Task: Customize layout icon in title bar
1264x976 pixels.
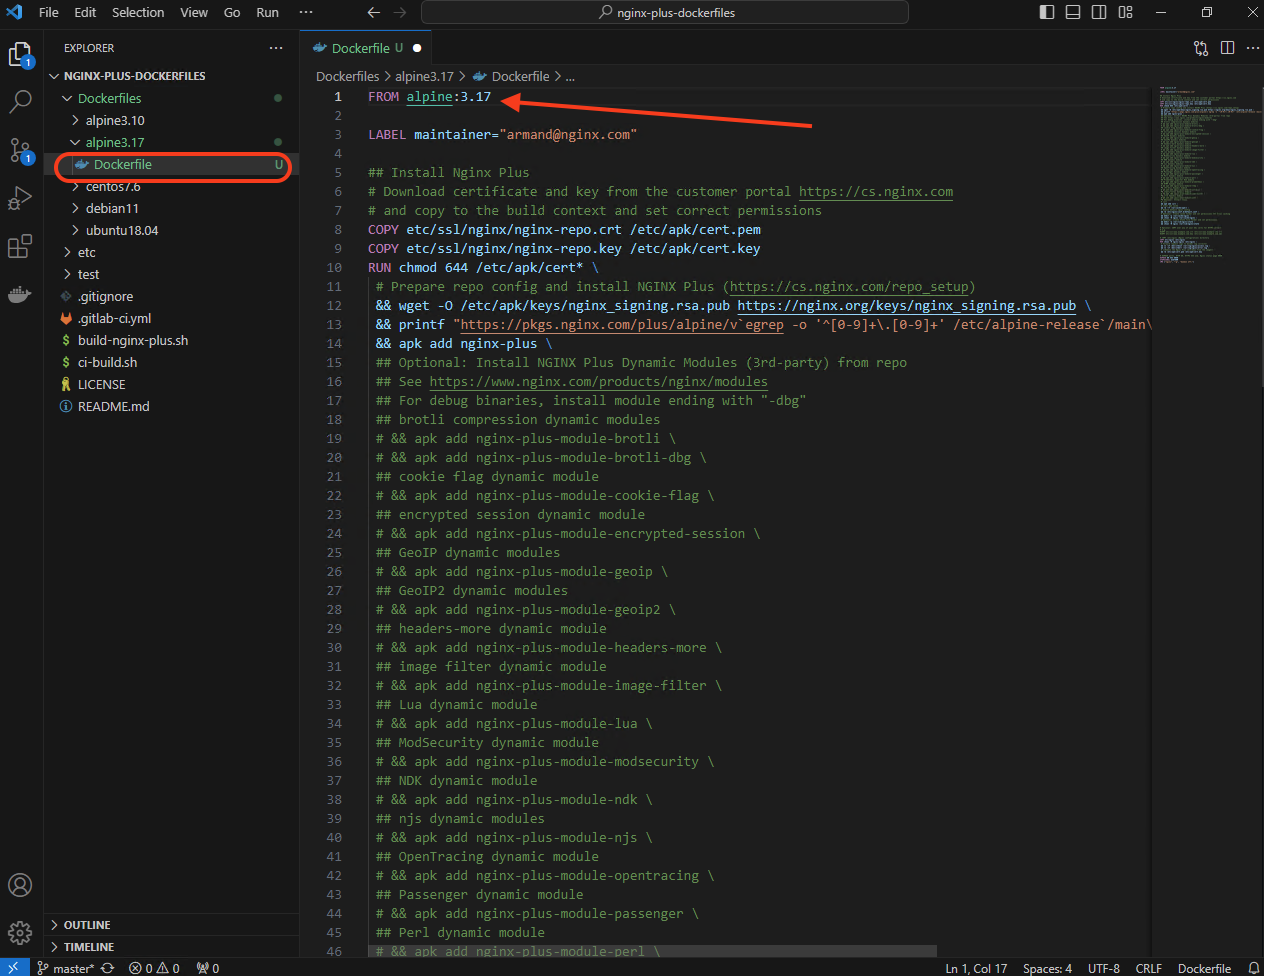Action: coord(1126,12)
